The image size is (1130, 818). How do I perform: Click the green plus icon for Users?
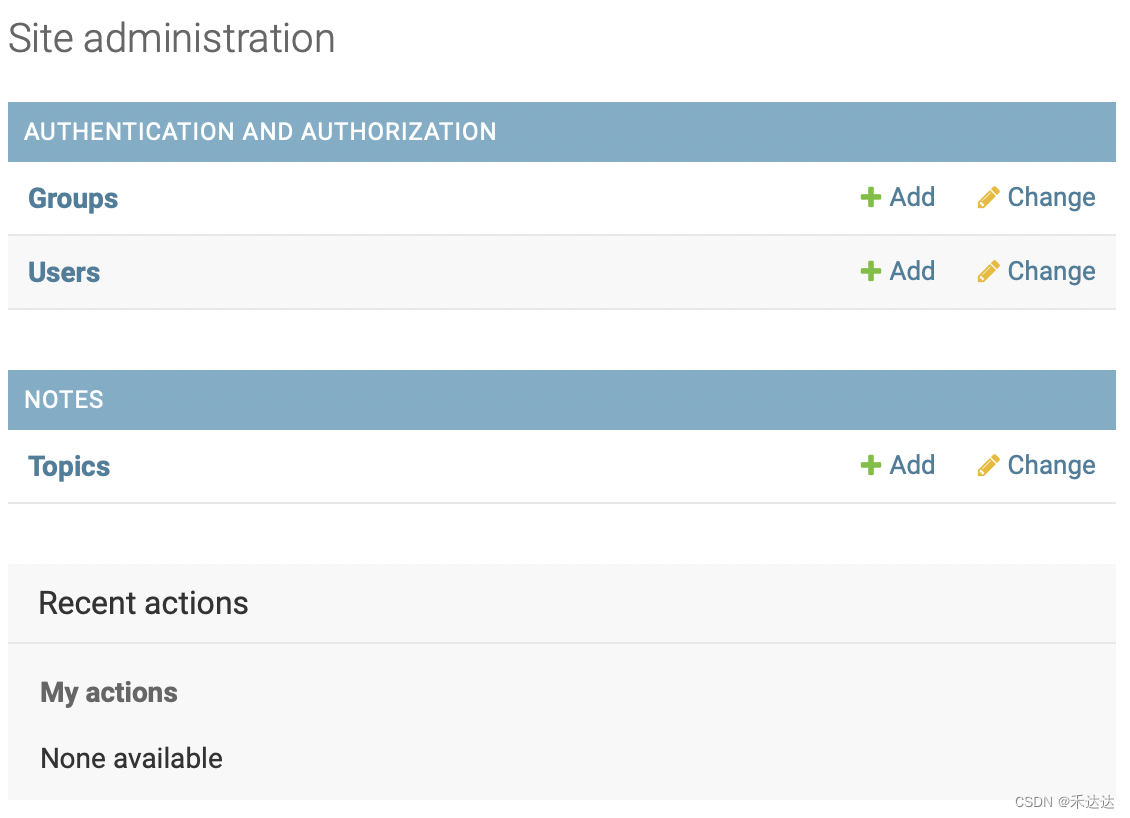(871, 272)
